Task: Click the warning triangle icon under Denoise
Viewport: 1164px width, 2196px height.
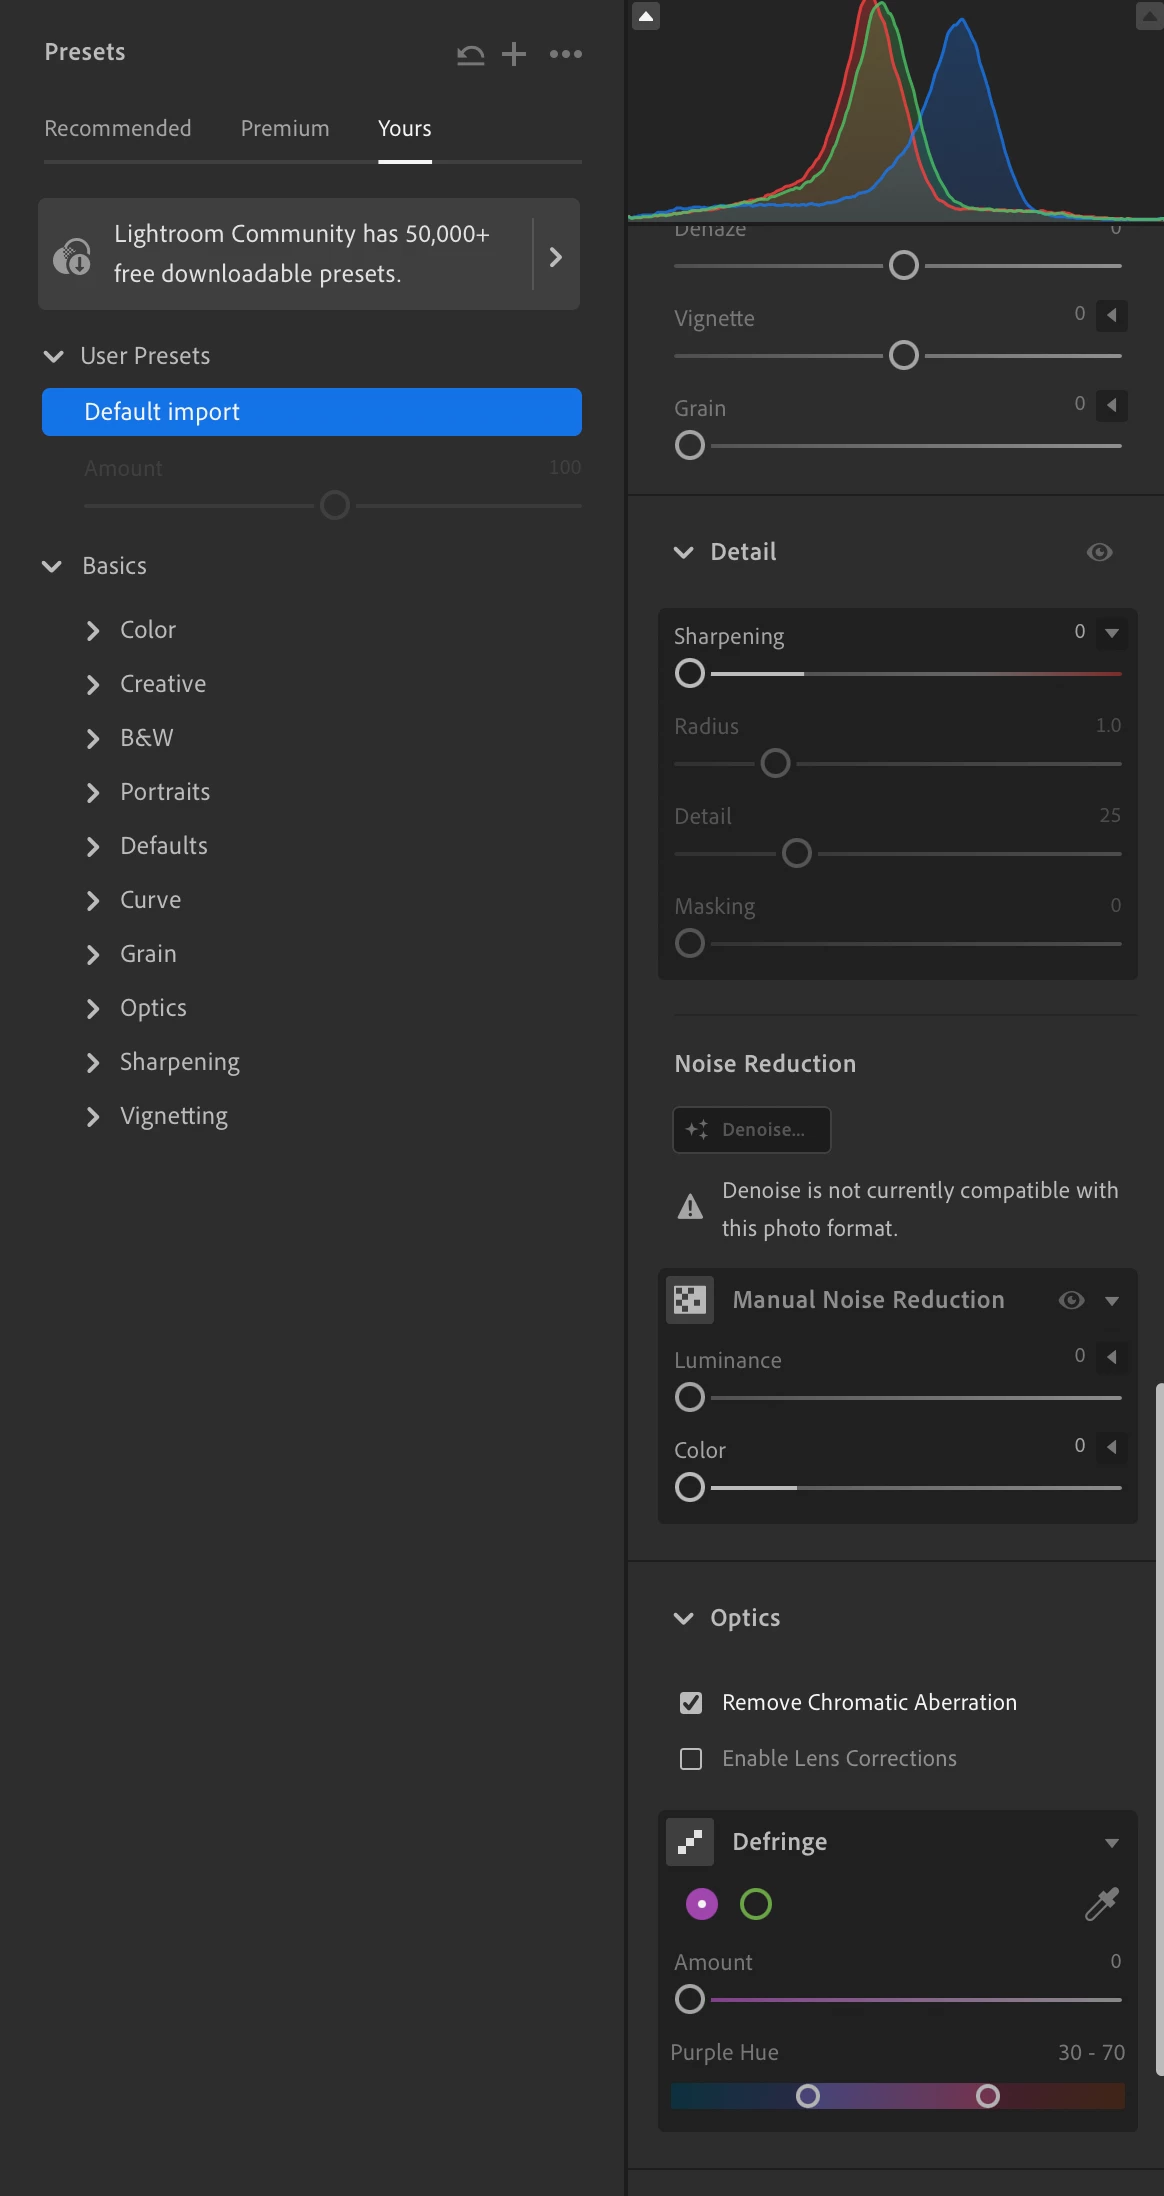Action: click(x=690, y=1207)
